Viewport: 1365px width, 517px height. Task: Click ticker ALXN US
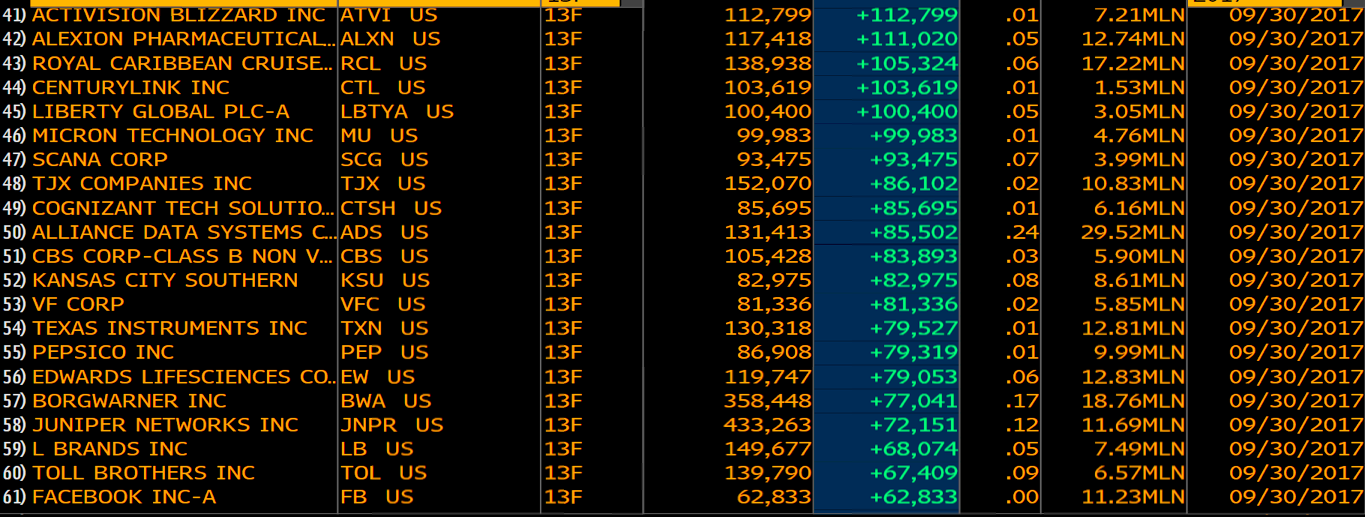390,39
